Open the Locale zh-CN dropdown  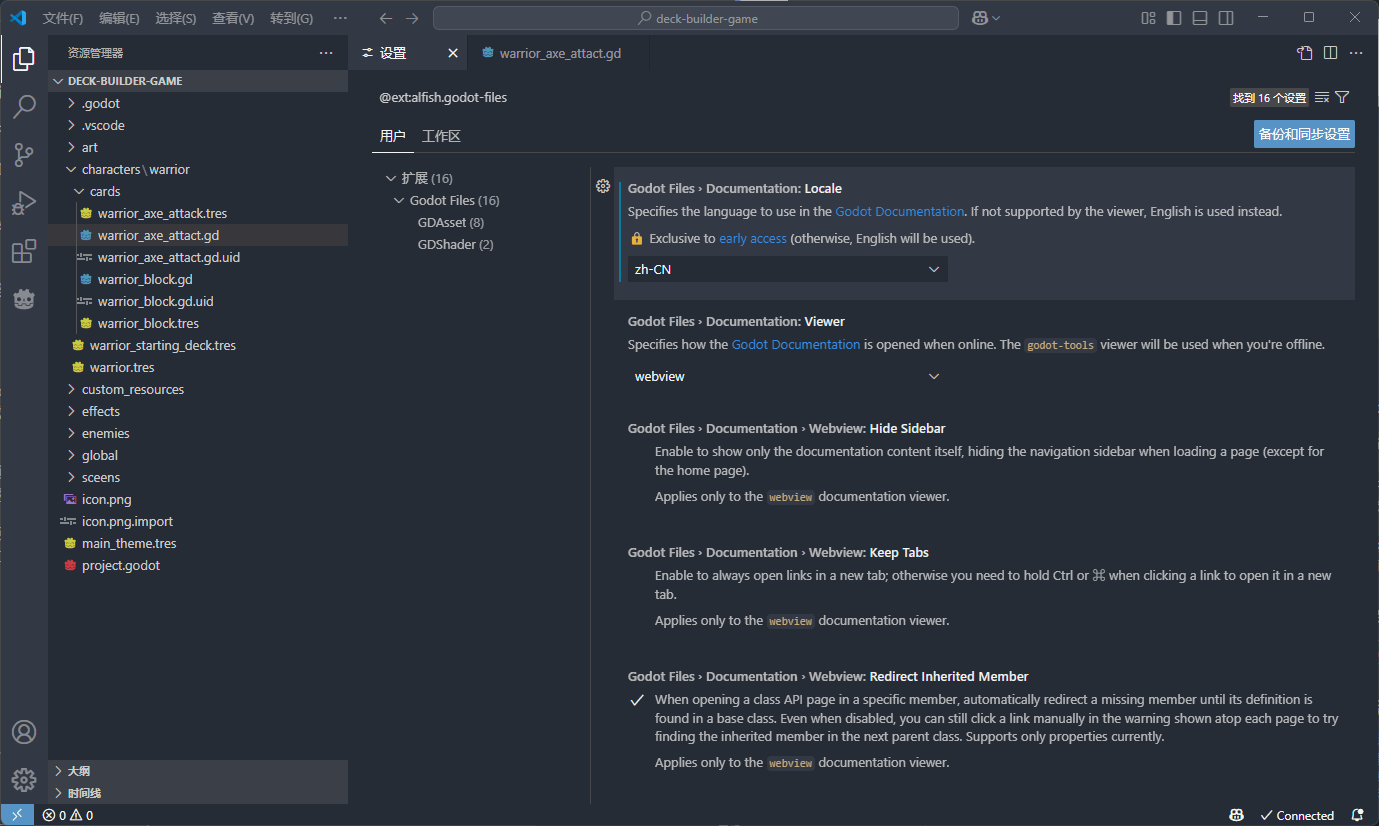pyautogui.click(x=787, y=269)
